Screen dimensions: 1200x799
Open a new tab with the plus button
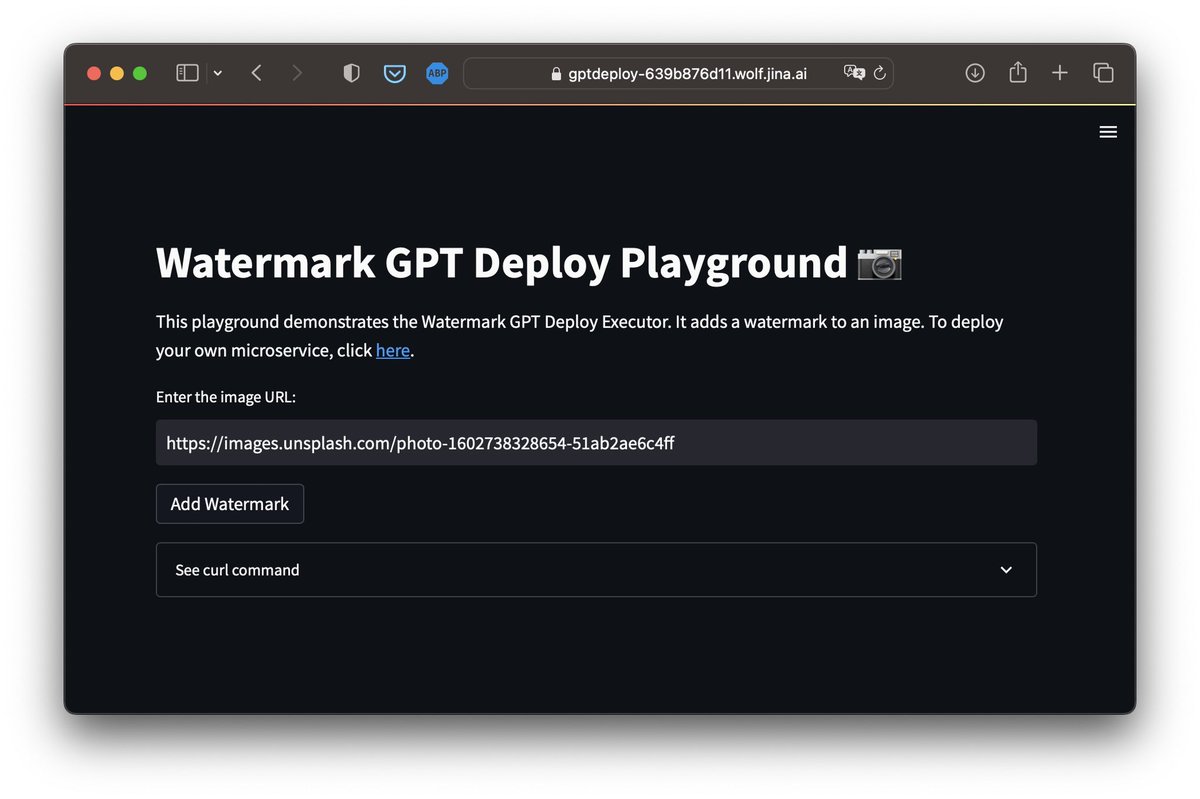tap(1060, 72)
